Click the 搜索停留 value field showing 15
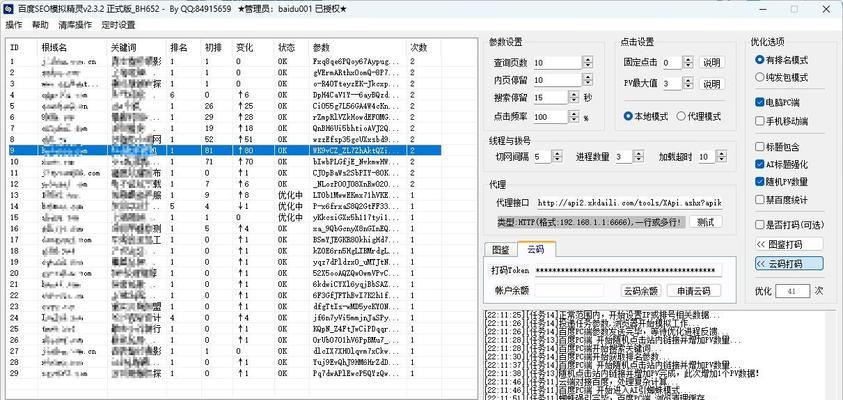The height and width of the screenshot is (400, 843). pos(552,98)
